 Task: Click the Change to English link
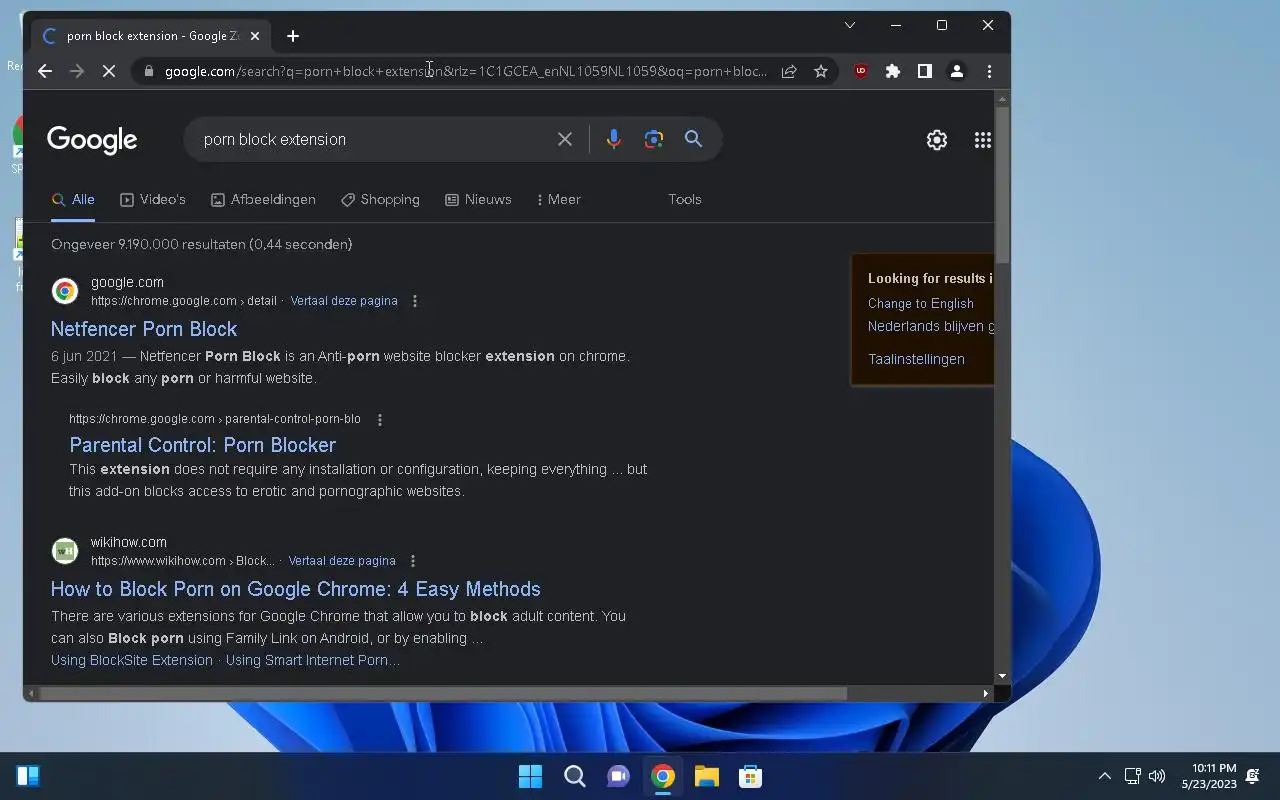(x=921, y=303)
